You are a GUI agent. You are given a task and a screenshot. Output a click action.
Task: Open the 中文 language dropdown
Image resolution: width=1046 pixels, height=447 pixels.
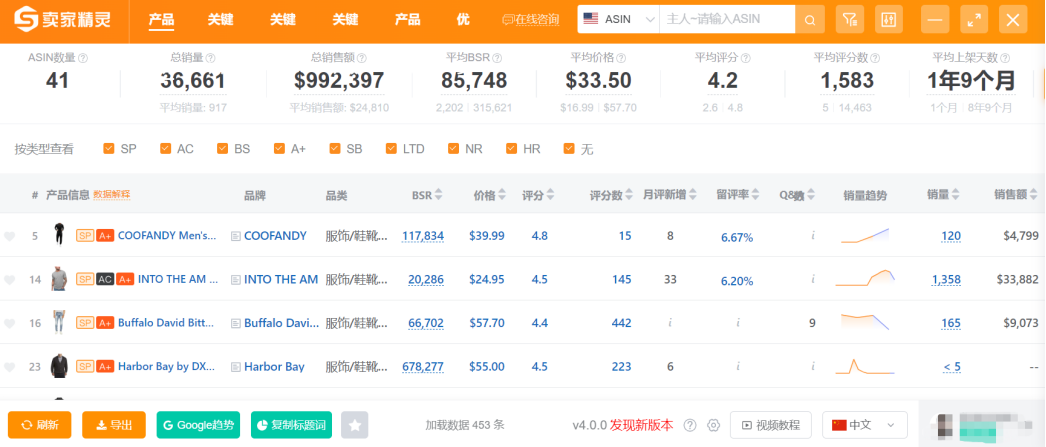click(x=864, y=425)
